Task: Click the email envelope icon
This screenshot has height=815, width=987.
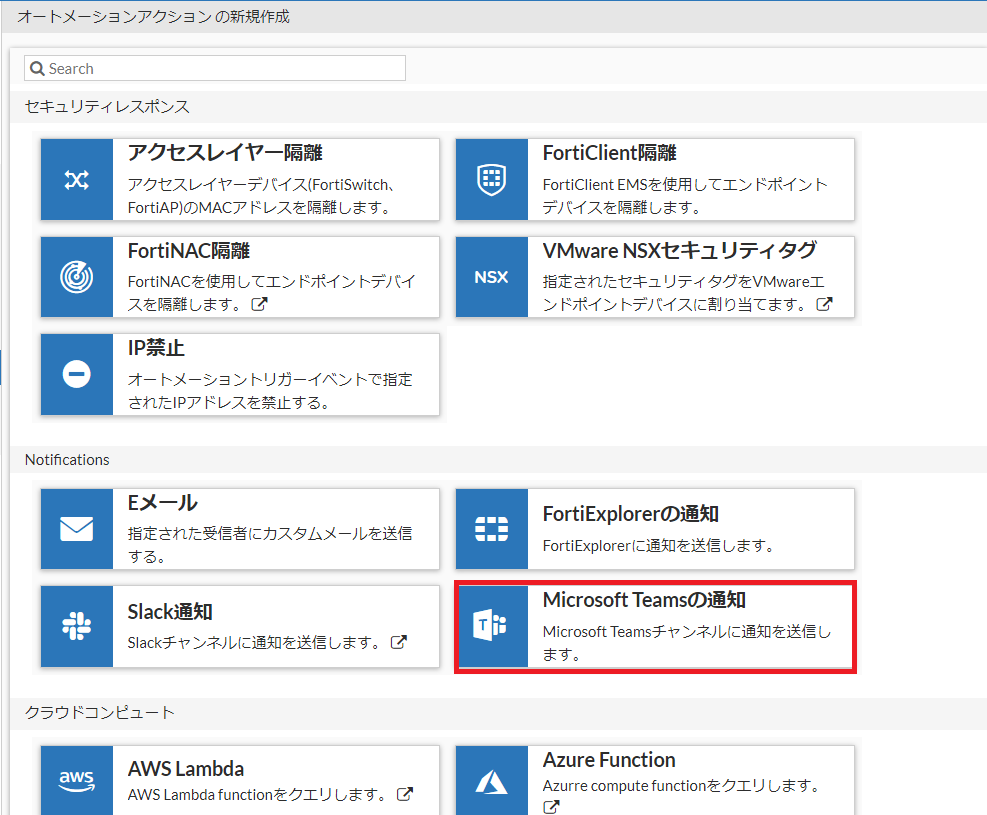Action: click(x=77, y=529)
